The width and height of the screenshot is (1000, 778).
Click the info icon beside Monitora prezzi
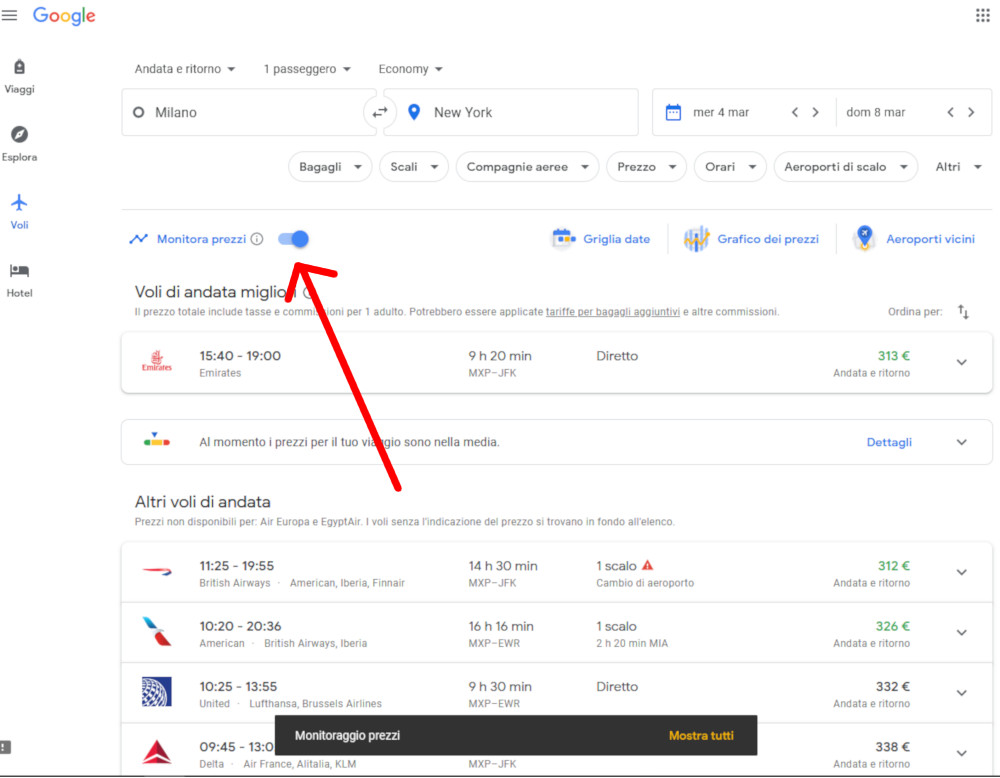[257, 239]
